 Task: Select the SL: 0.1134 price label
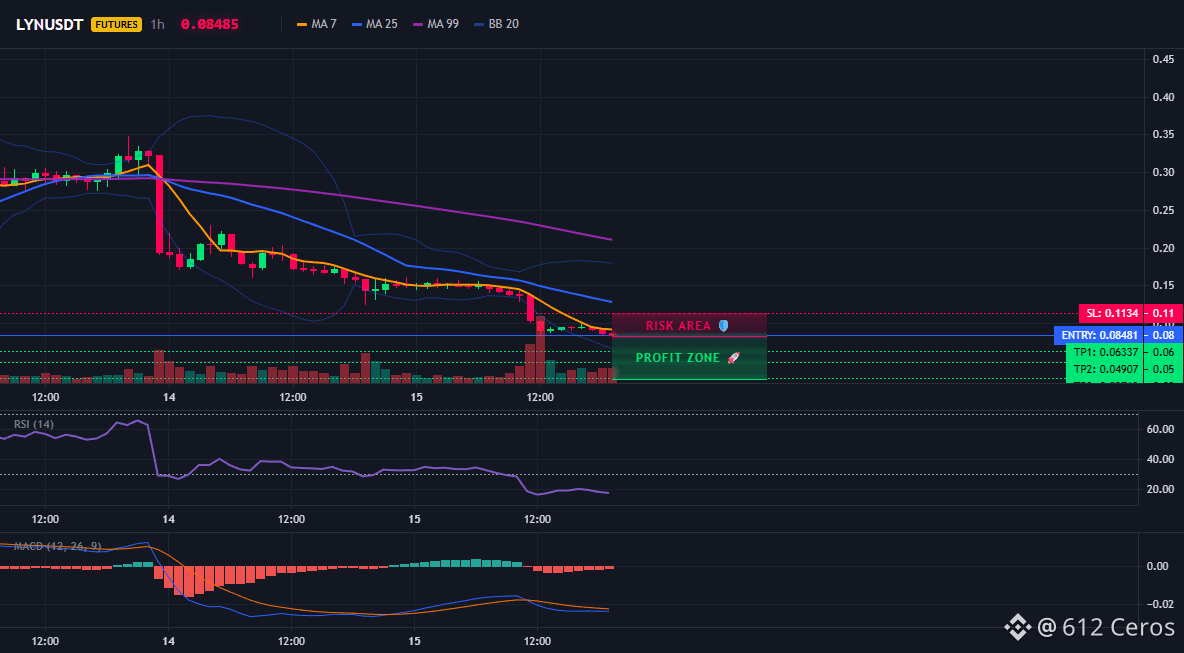[1111, 313]
